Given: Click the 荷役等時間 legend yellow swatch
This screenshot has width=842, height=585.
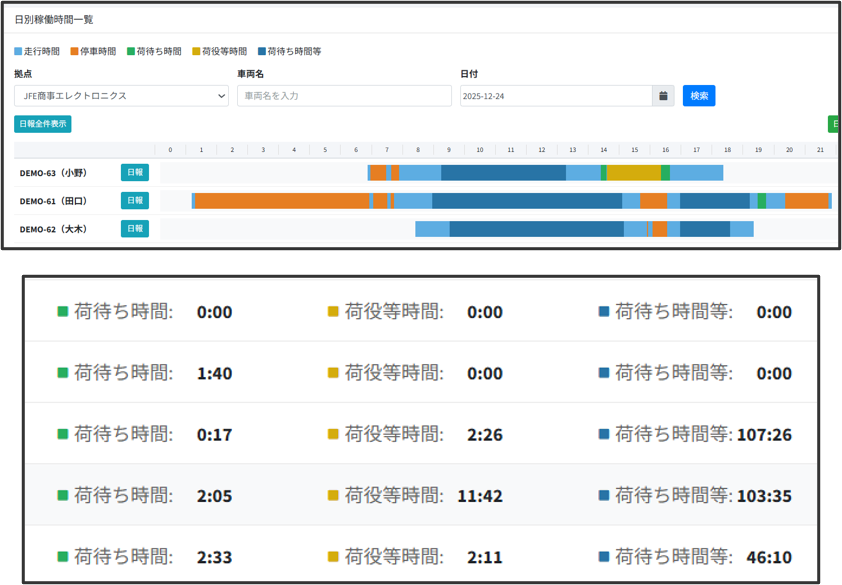Looking at the screenshot, I should 197,52.
